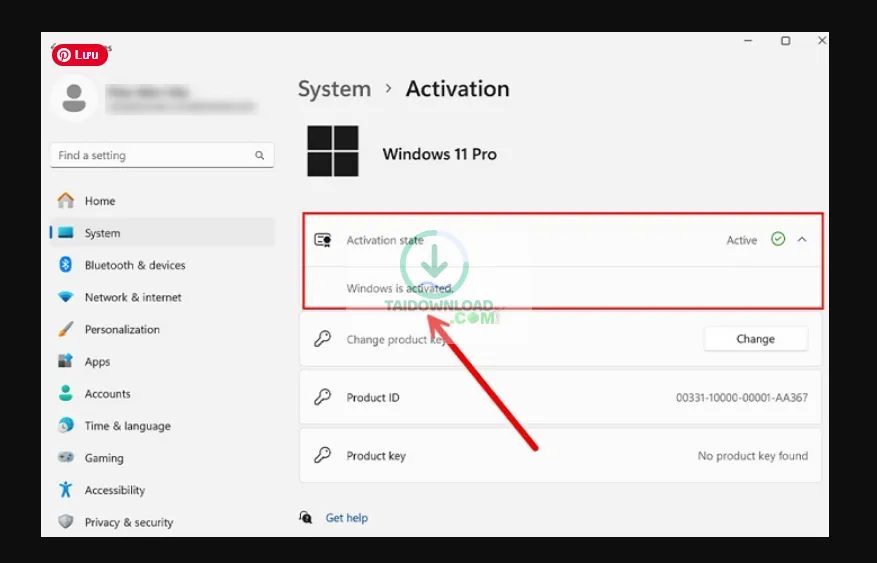The image size is (877, 563).
Task: Click the Get help headset icon
Action: pyautogui.click(x=305, y=517)
